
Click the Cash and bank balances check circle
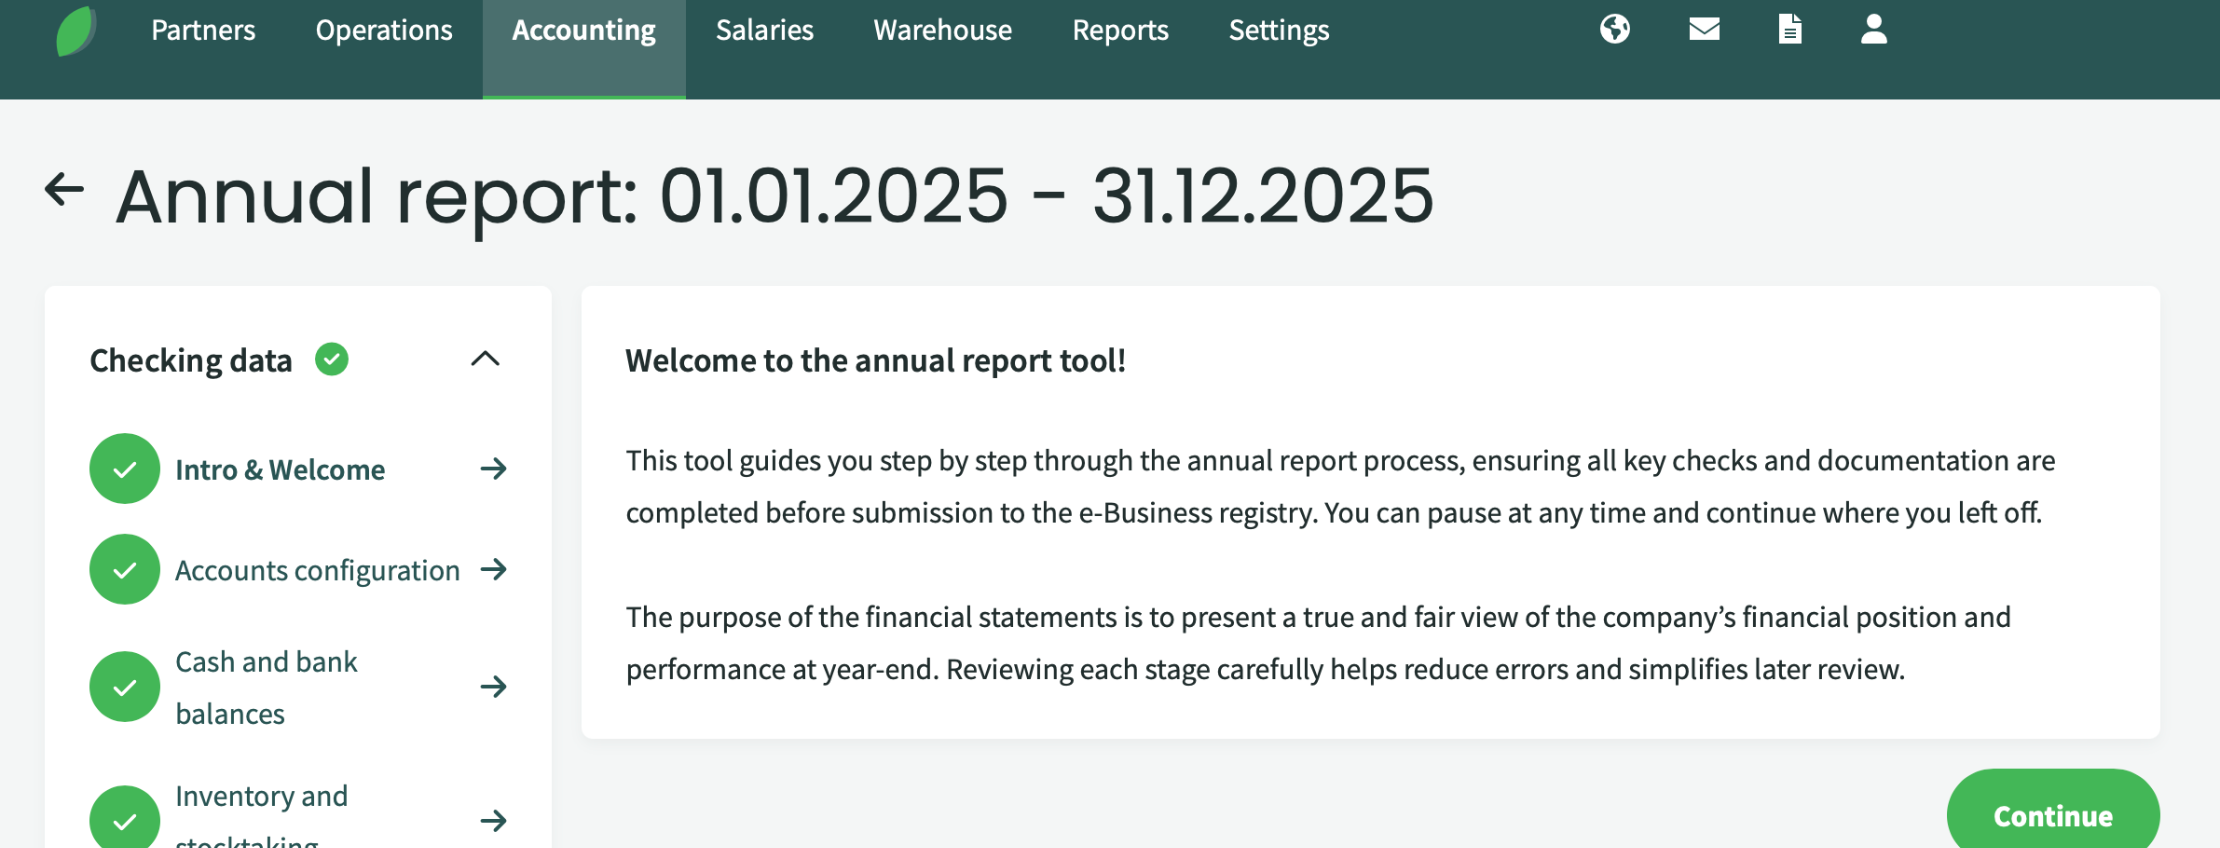click(125, 686)
